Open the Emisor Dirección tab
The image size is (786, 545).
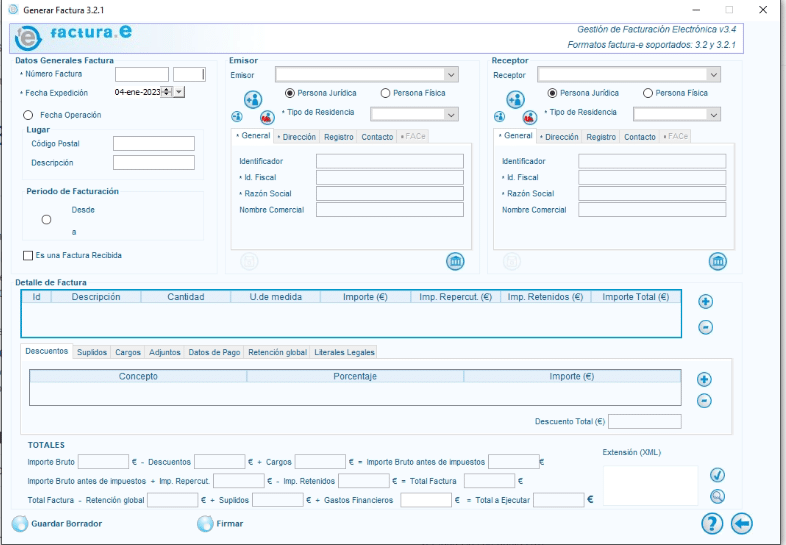[x=298, y=137]
